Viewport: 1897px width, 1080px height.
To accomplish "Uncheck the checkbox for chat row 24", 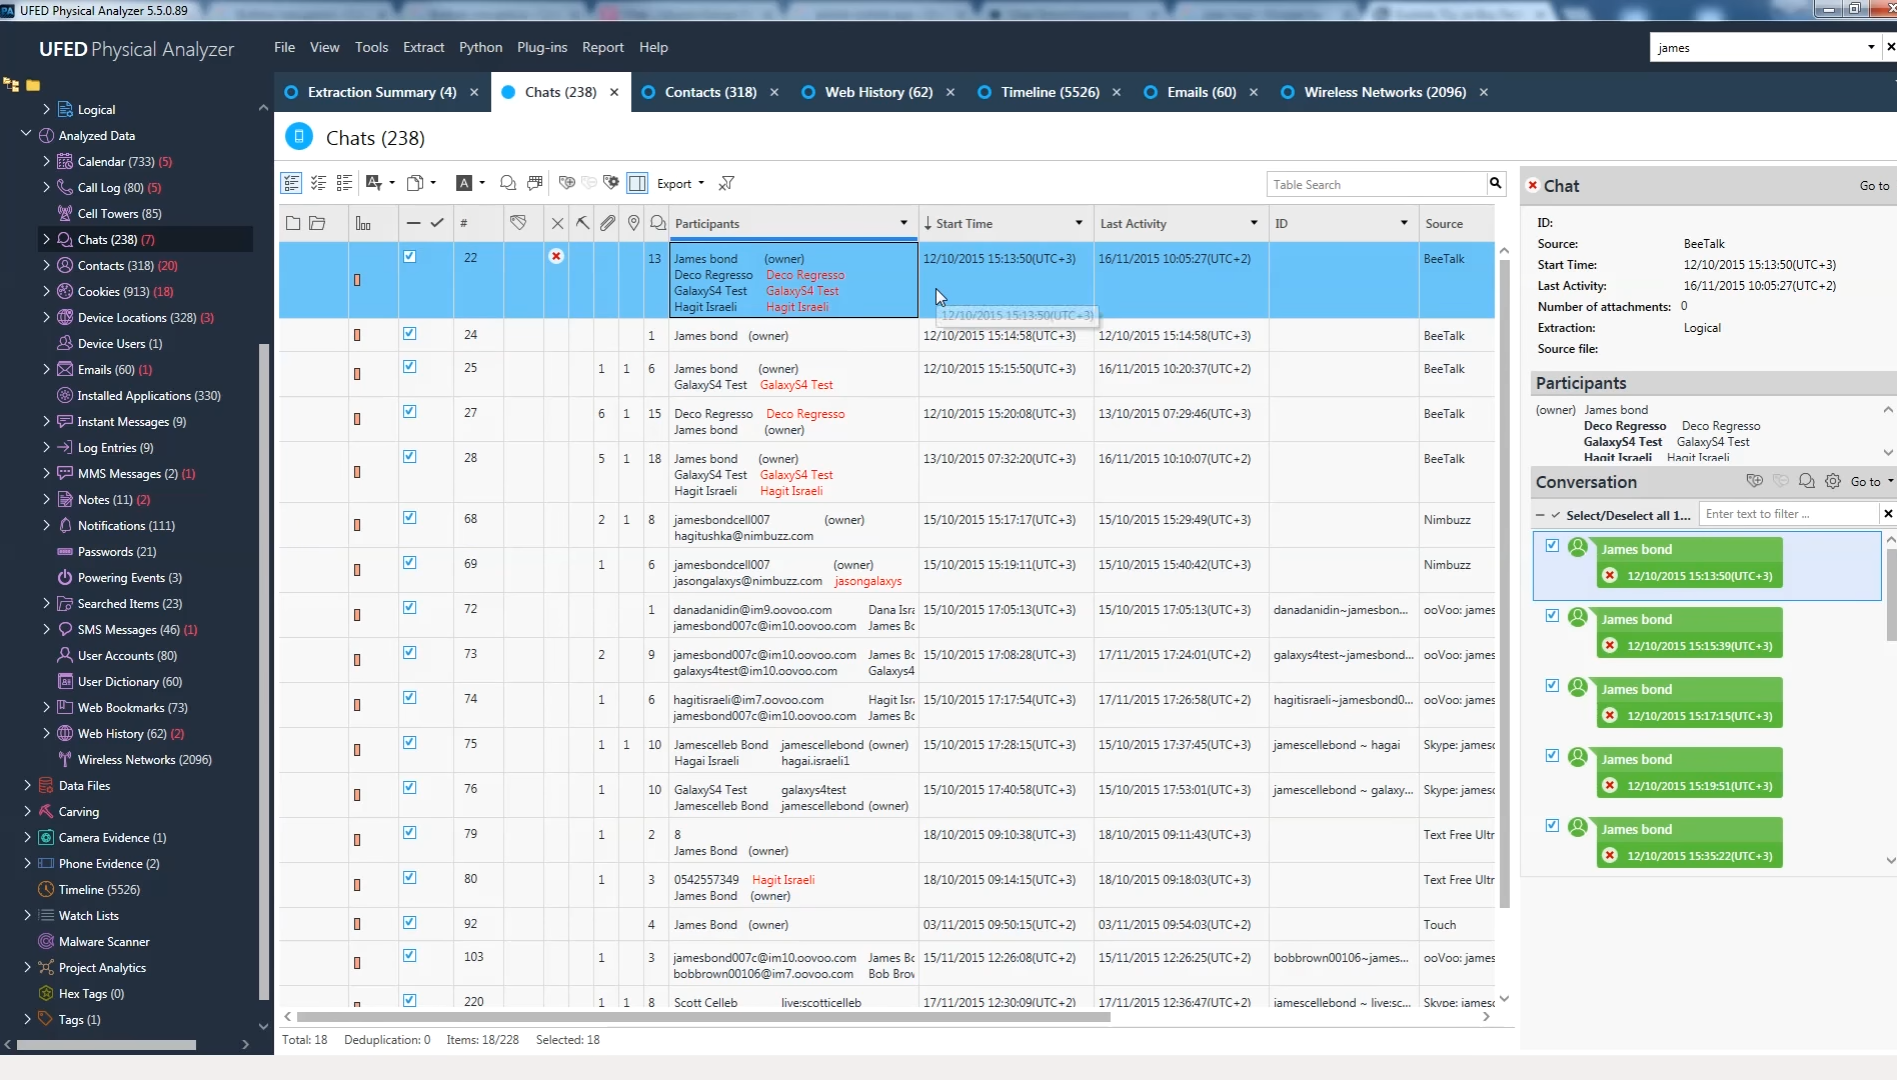I will click(x=409, y=334).
